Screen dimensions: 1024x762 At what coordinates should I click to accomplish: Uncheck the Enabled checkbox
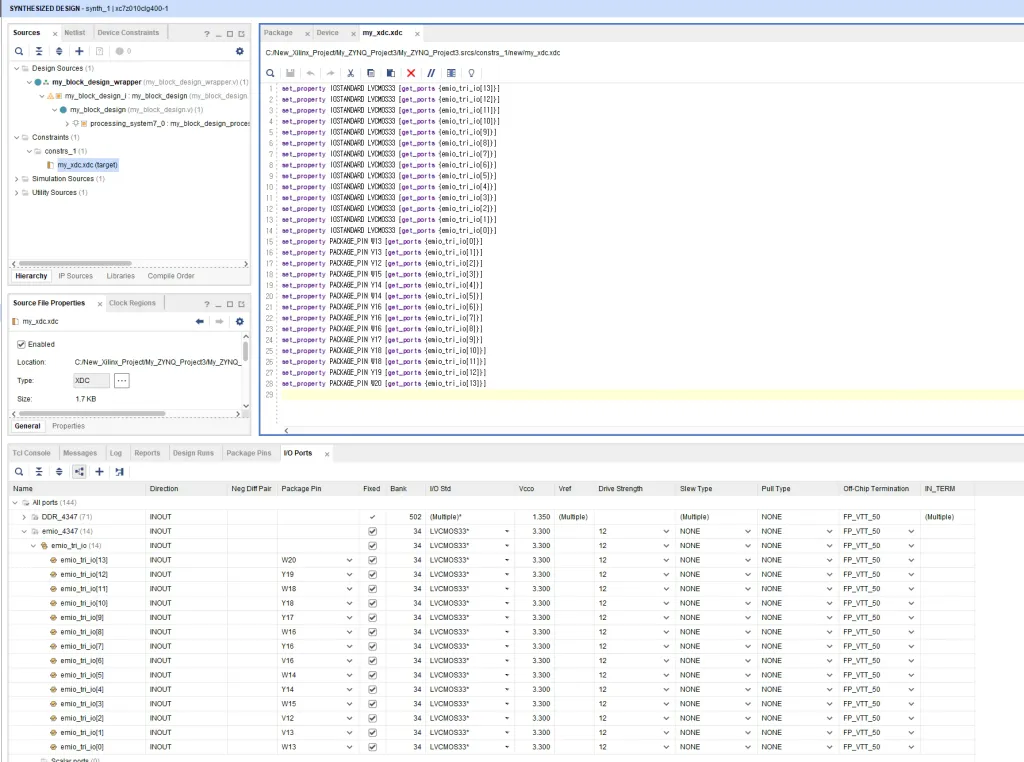(21, 344)
